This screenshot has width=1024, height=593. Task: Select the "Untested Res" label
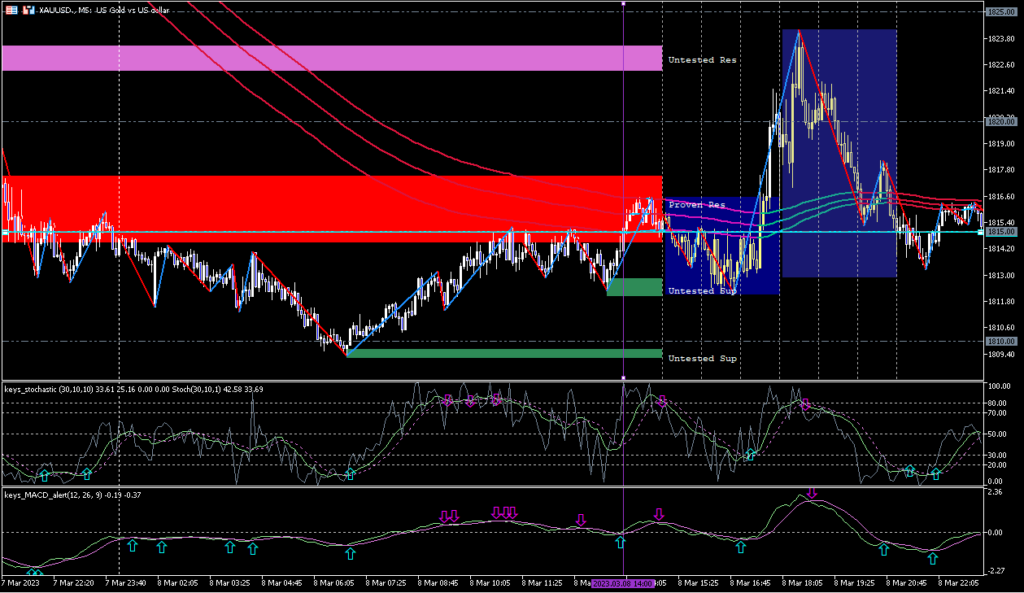[x=702, y=60]
